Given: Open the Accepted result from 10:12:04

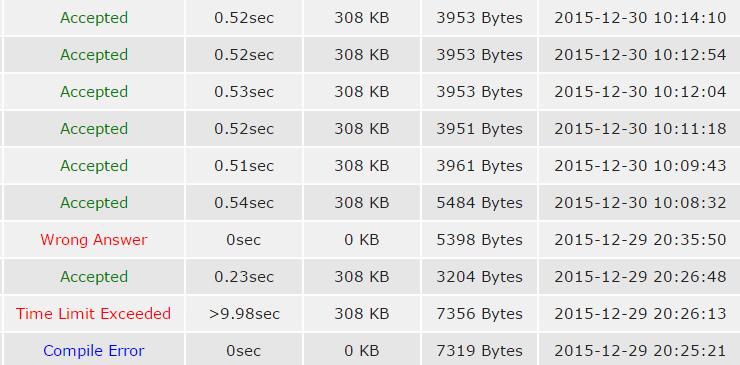Looking at the screenshot, I should (x=94, y=92).
